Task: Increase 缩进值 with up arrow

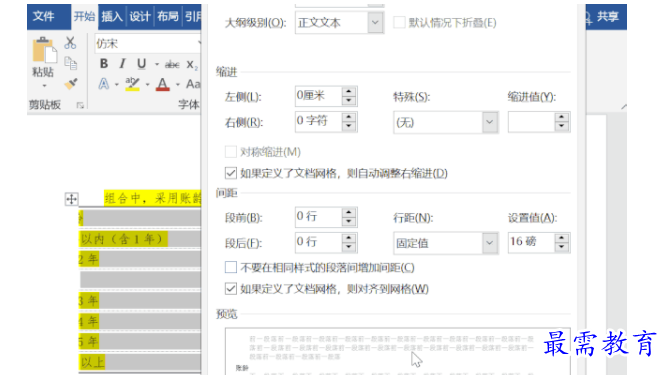Action: (562, 117)
